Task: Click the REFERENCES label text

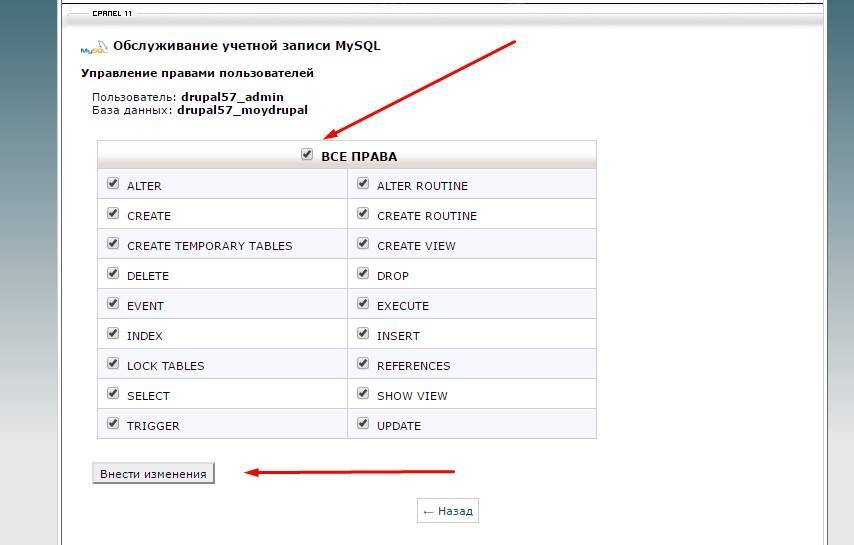Action: click(x=413, y=366)
